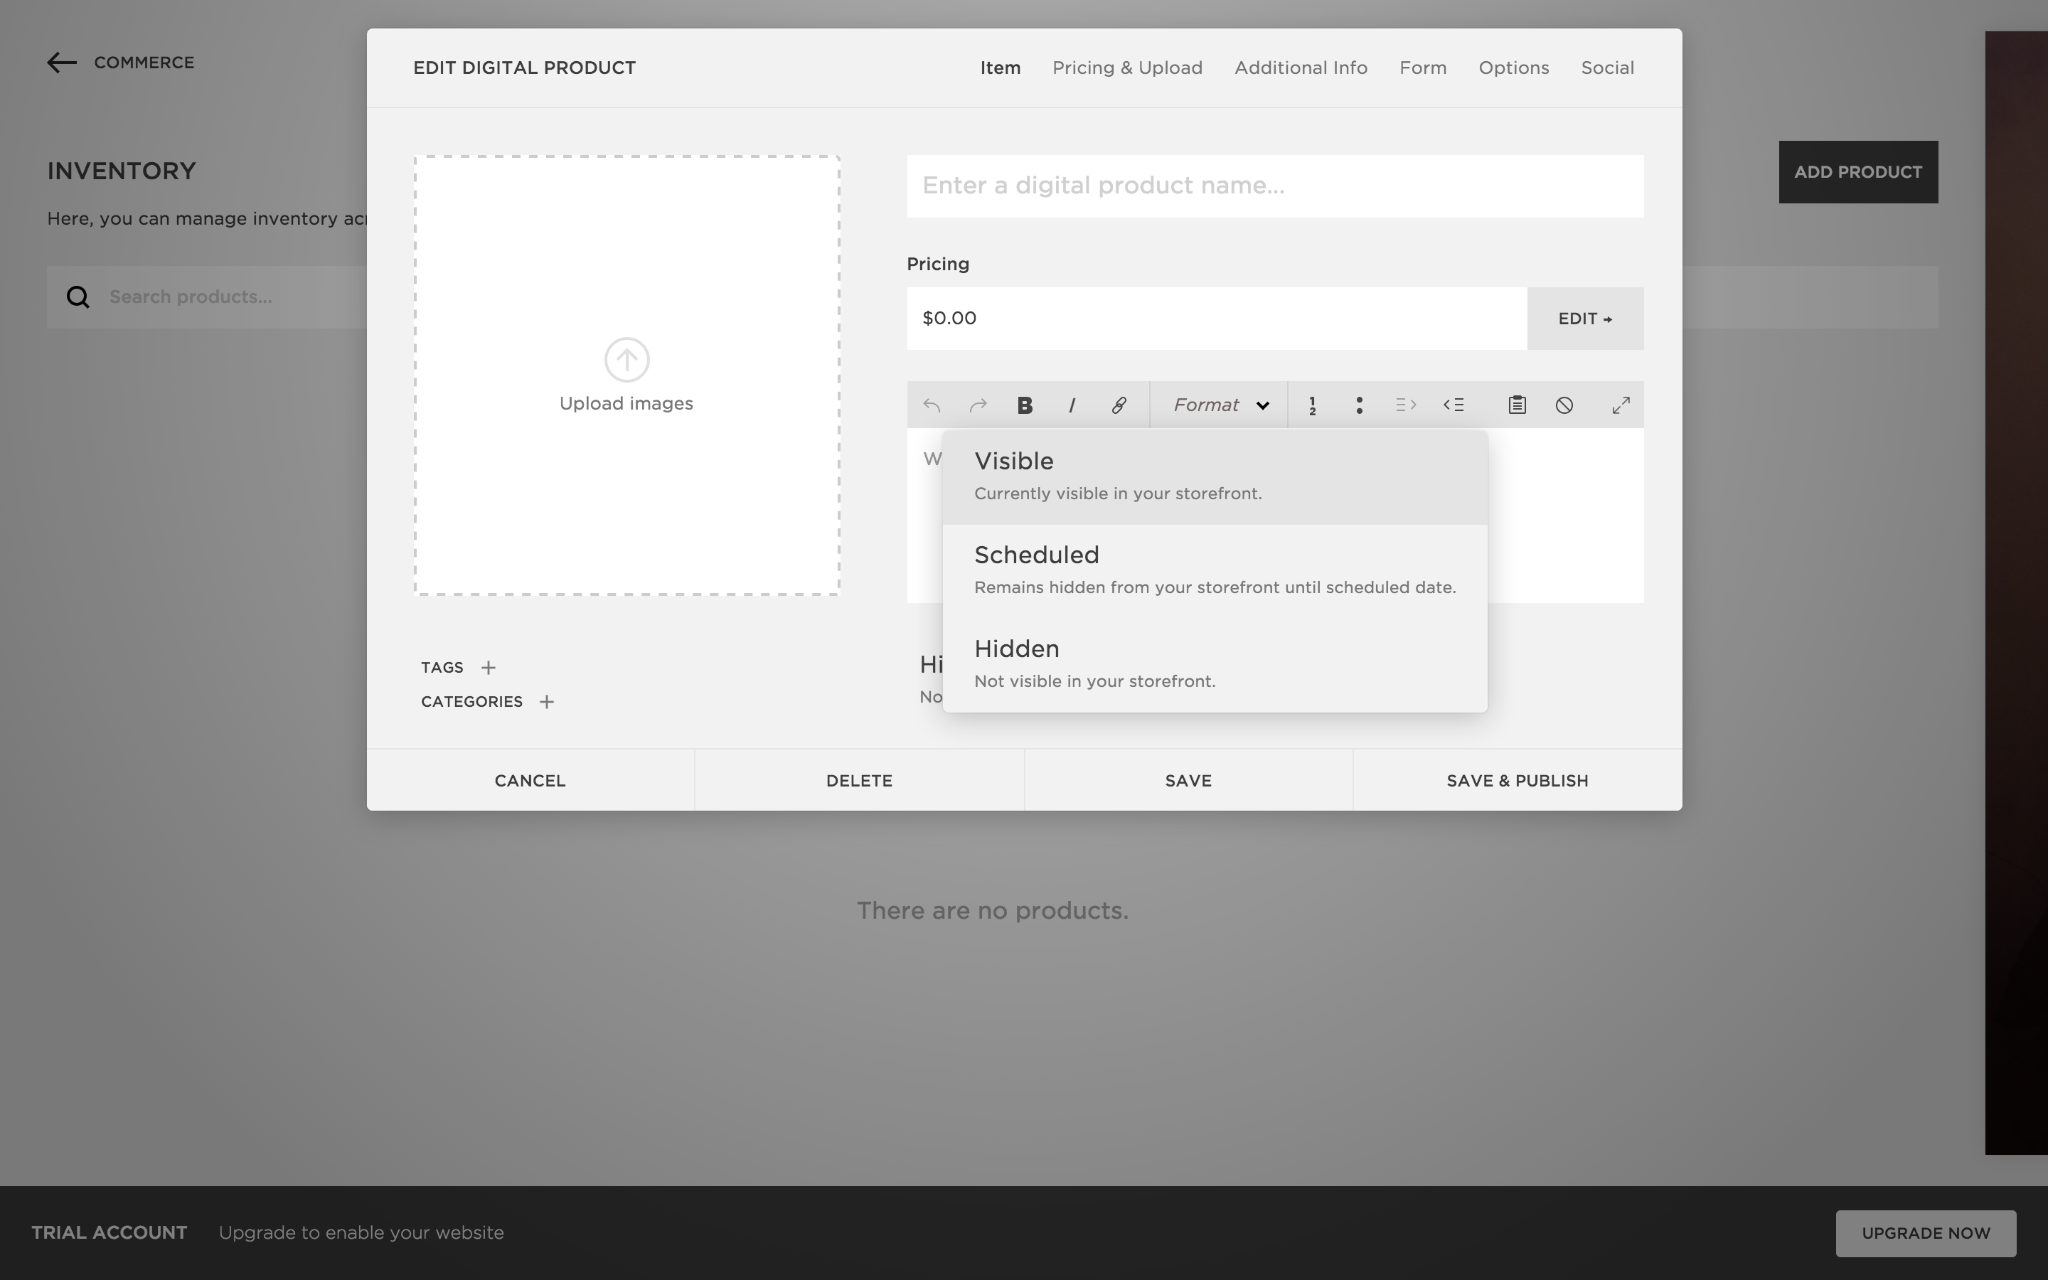Click the digital product name field
The width and height of the screenshot is (2048, 1280).
coord(1275,186)
